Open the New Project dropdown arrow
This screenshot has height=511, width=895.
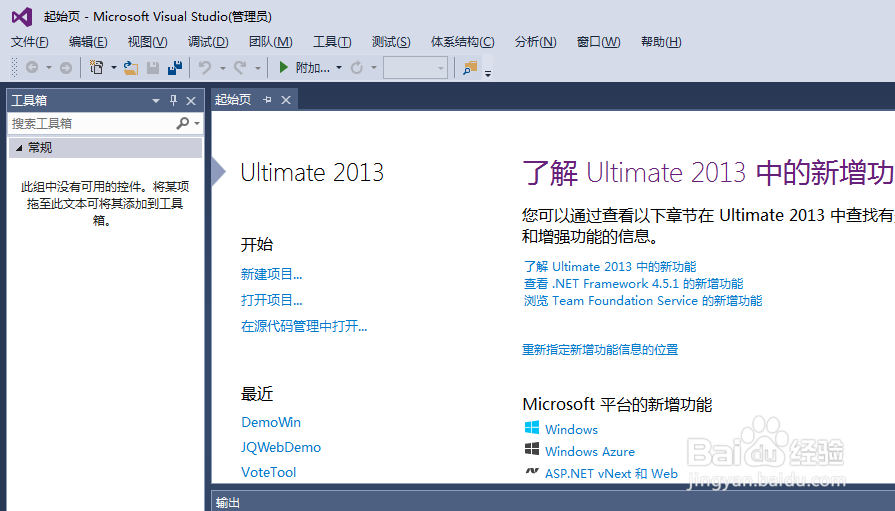(x=114, y=68)
